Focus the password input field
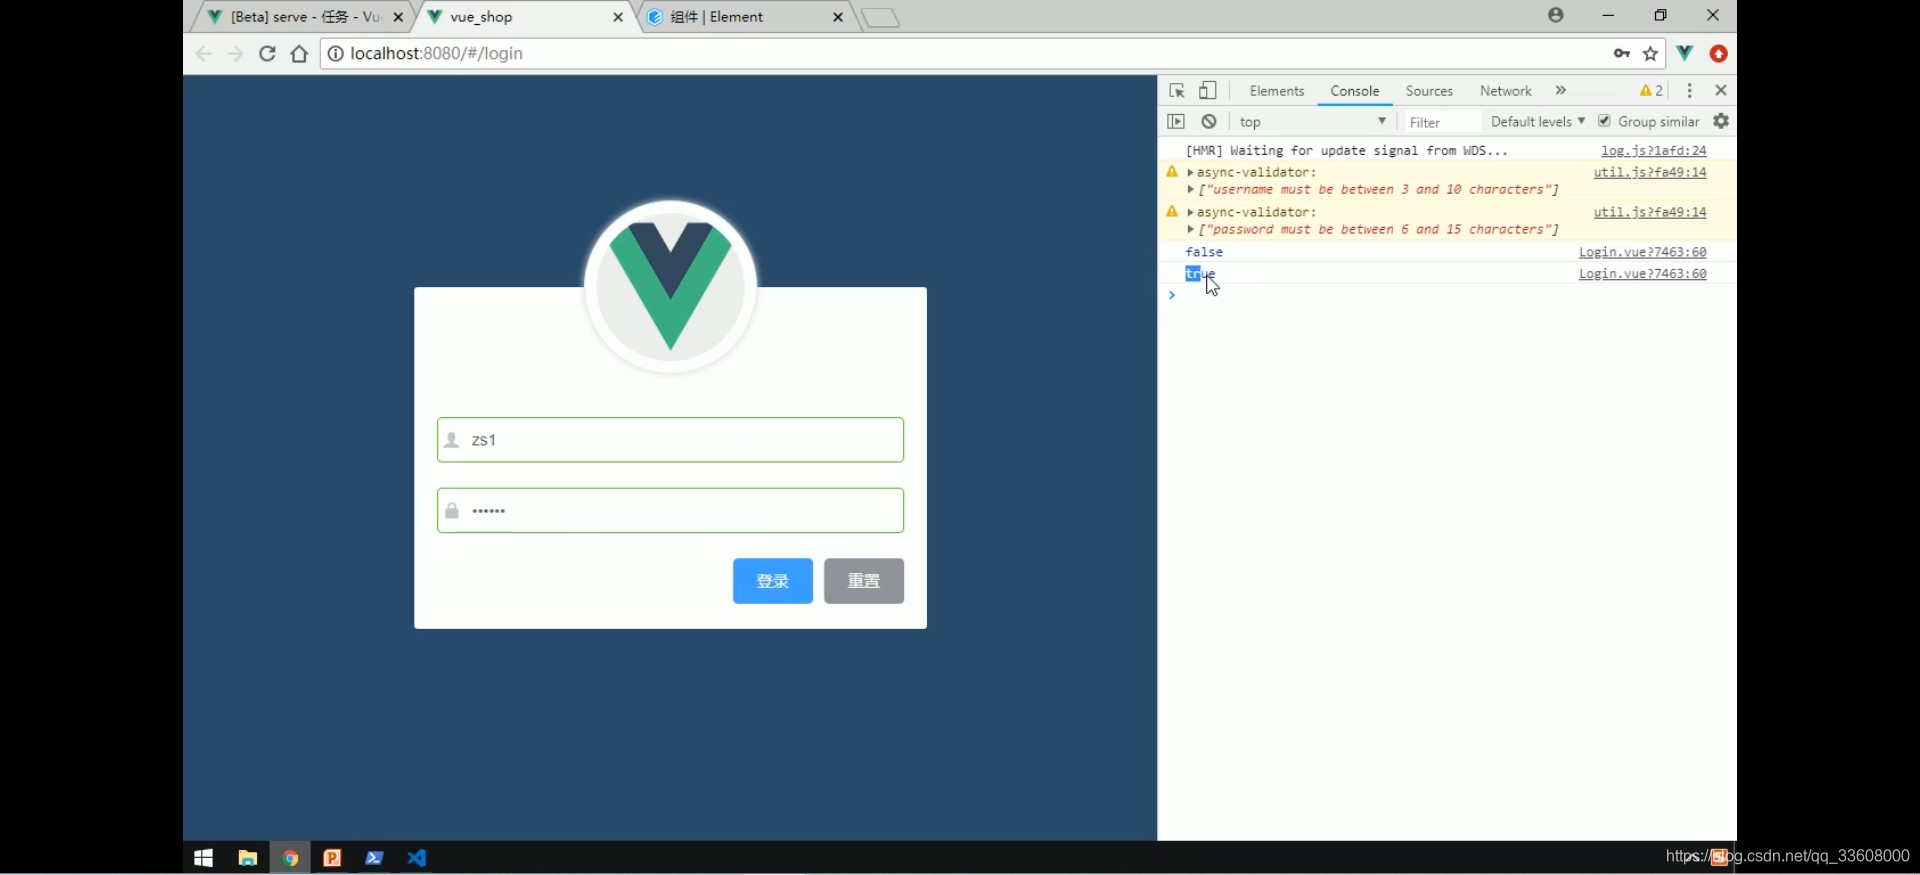This screenshot has width=1920, height=875. 670,511
